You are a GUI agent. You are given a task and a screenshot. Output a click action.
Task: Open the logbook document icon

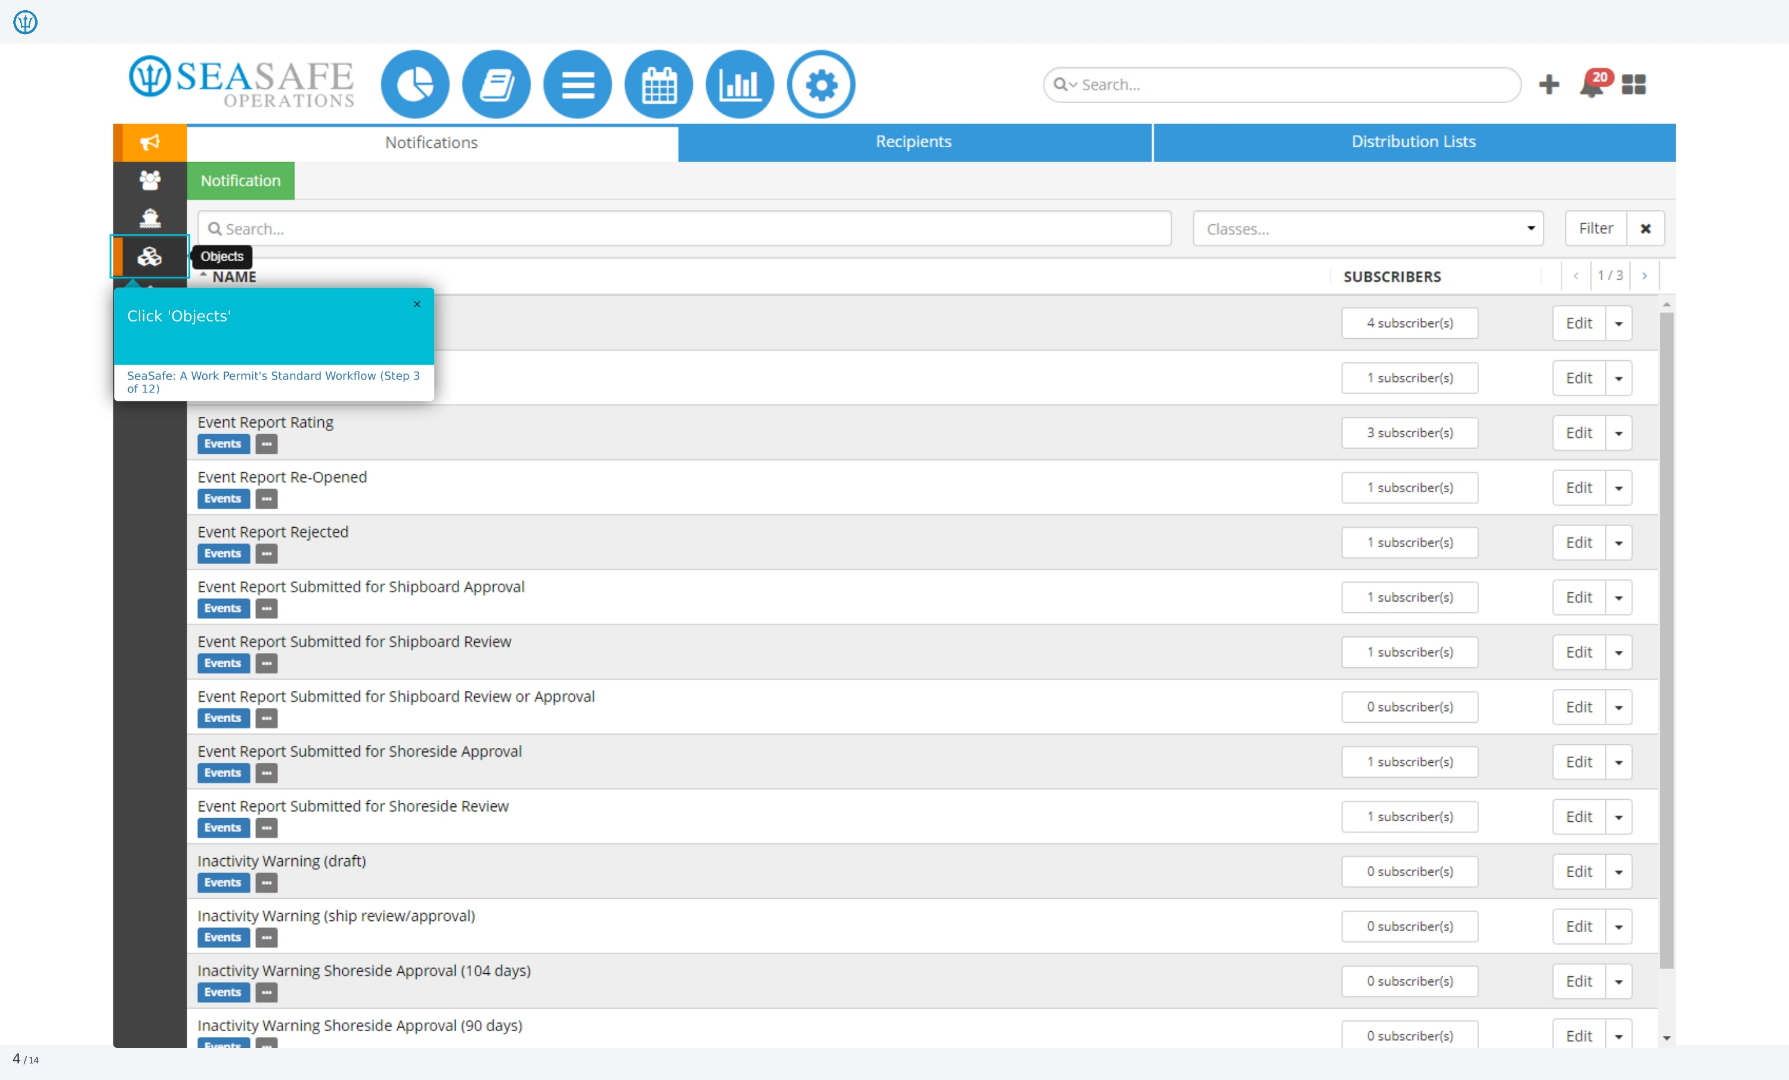[496, 85]
